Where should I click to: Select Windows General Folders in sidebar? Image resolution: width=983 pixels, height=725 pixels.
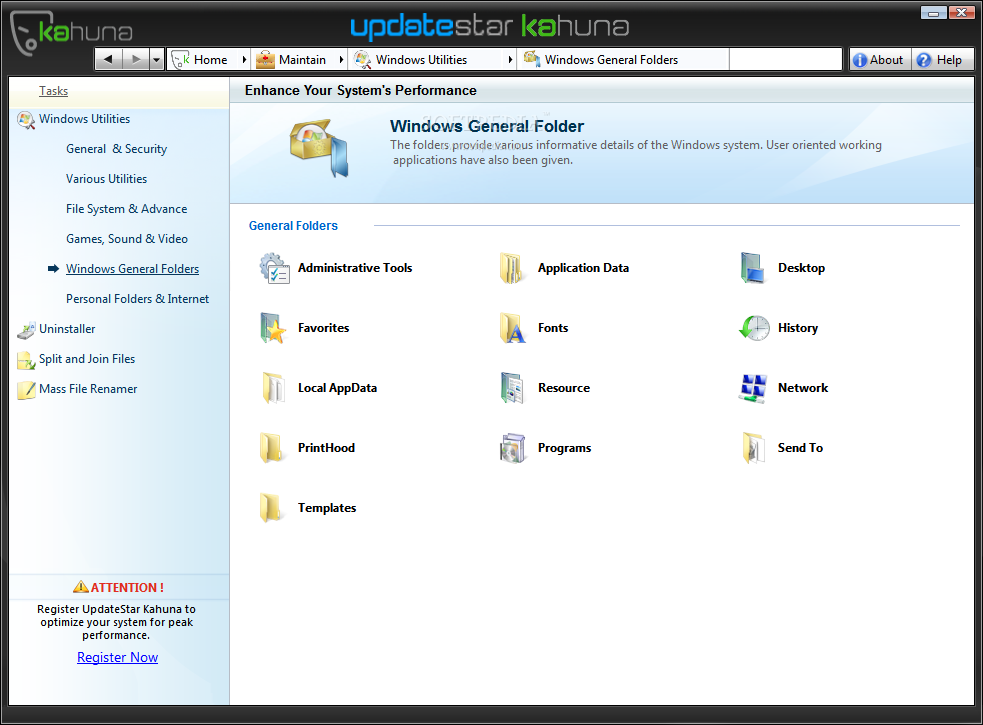tap(132, 269)
